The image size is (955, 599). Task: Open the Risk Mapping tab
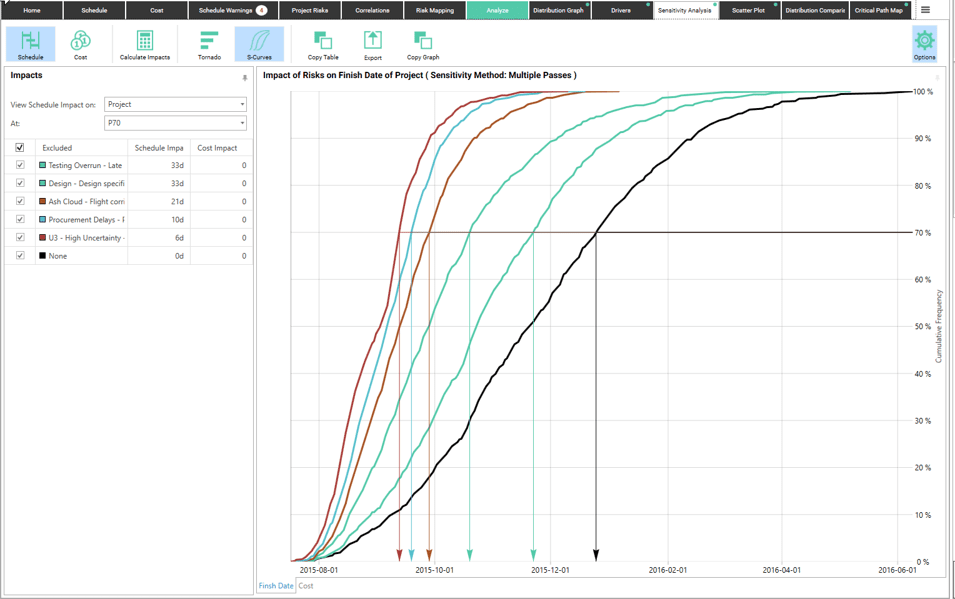pos(430,10)
